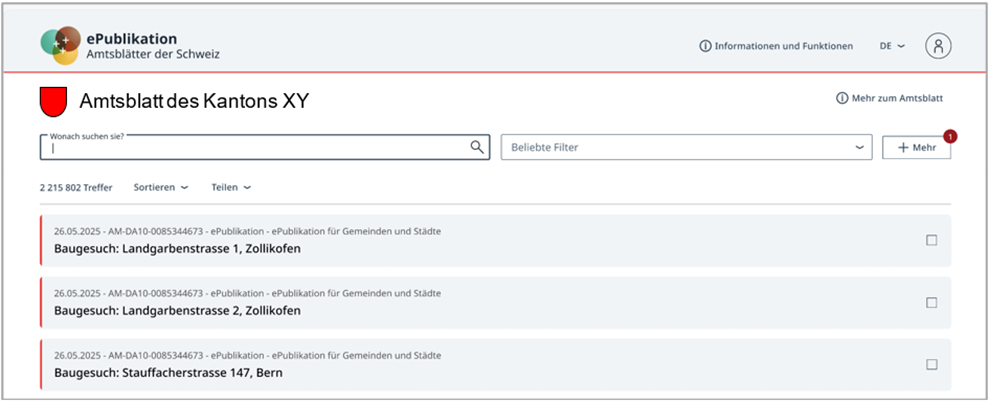The width and height of the screenshot is (989, 402).
Task: Open the Teilen menu
Action: pos(230,187)
